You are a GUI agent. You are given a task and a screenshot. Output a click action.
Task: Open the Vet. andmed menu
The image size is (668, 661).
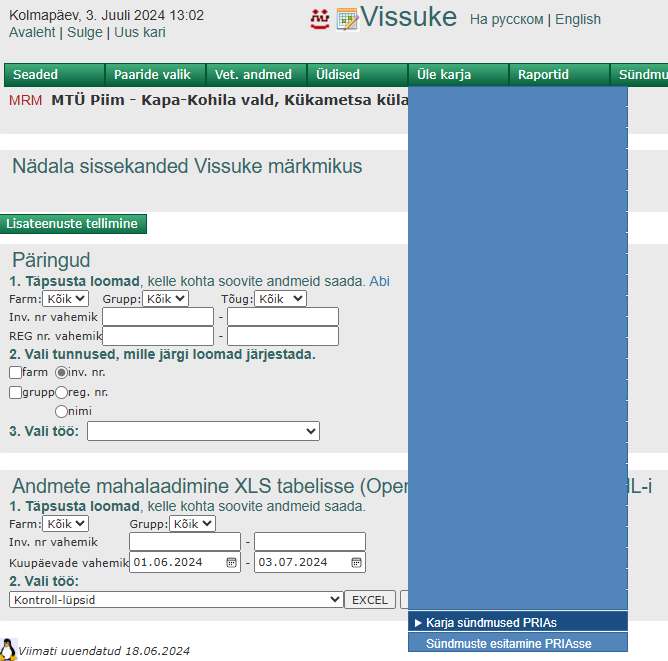(256, 75)
